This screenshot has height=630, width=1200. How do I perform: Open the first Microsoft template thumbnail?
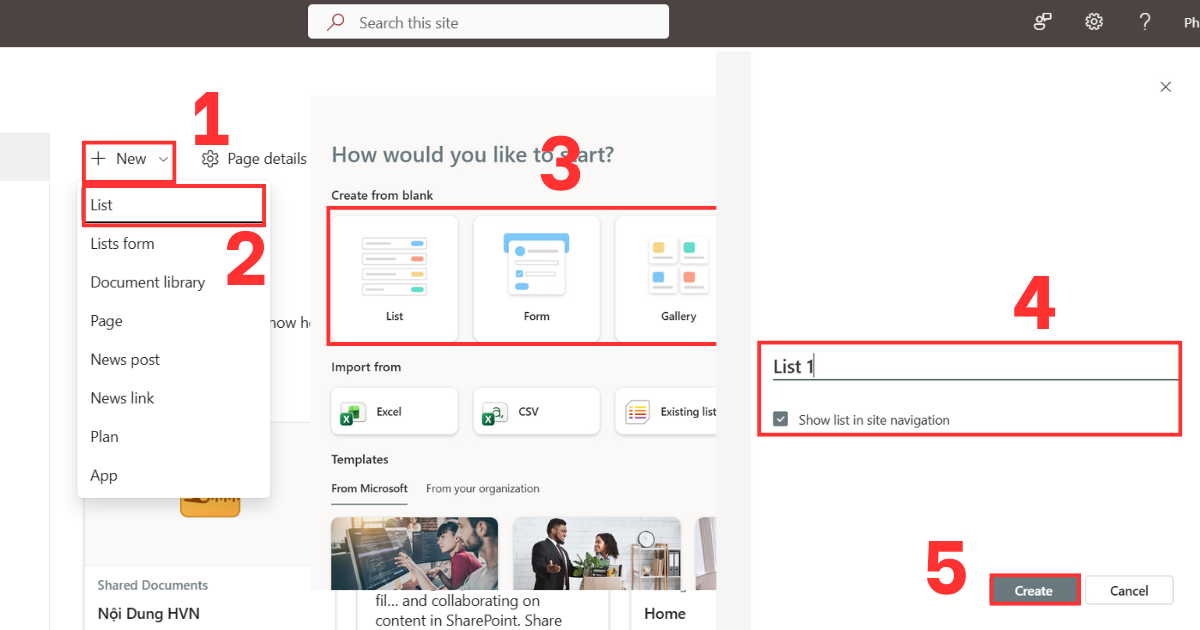point(414,555)
